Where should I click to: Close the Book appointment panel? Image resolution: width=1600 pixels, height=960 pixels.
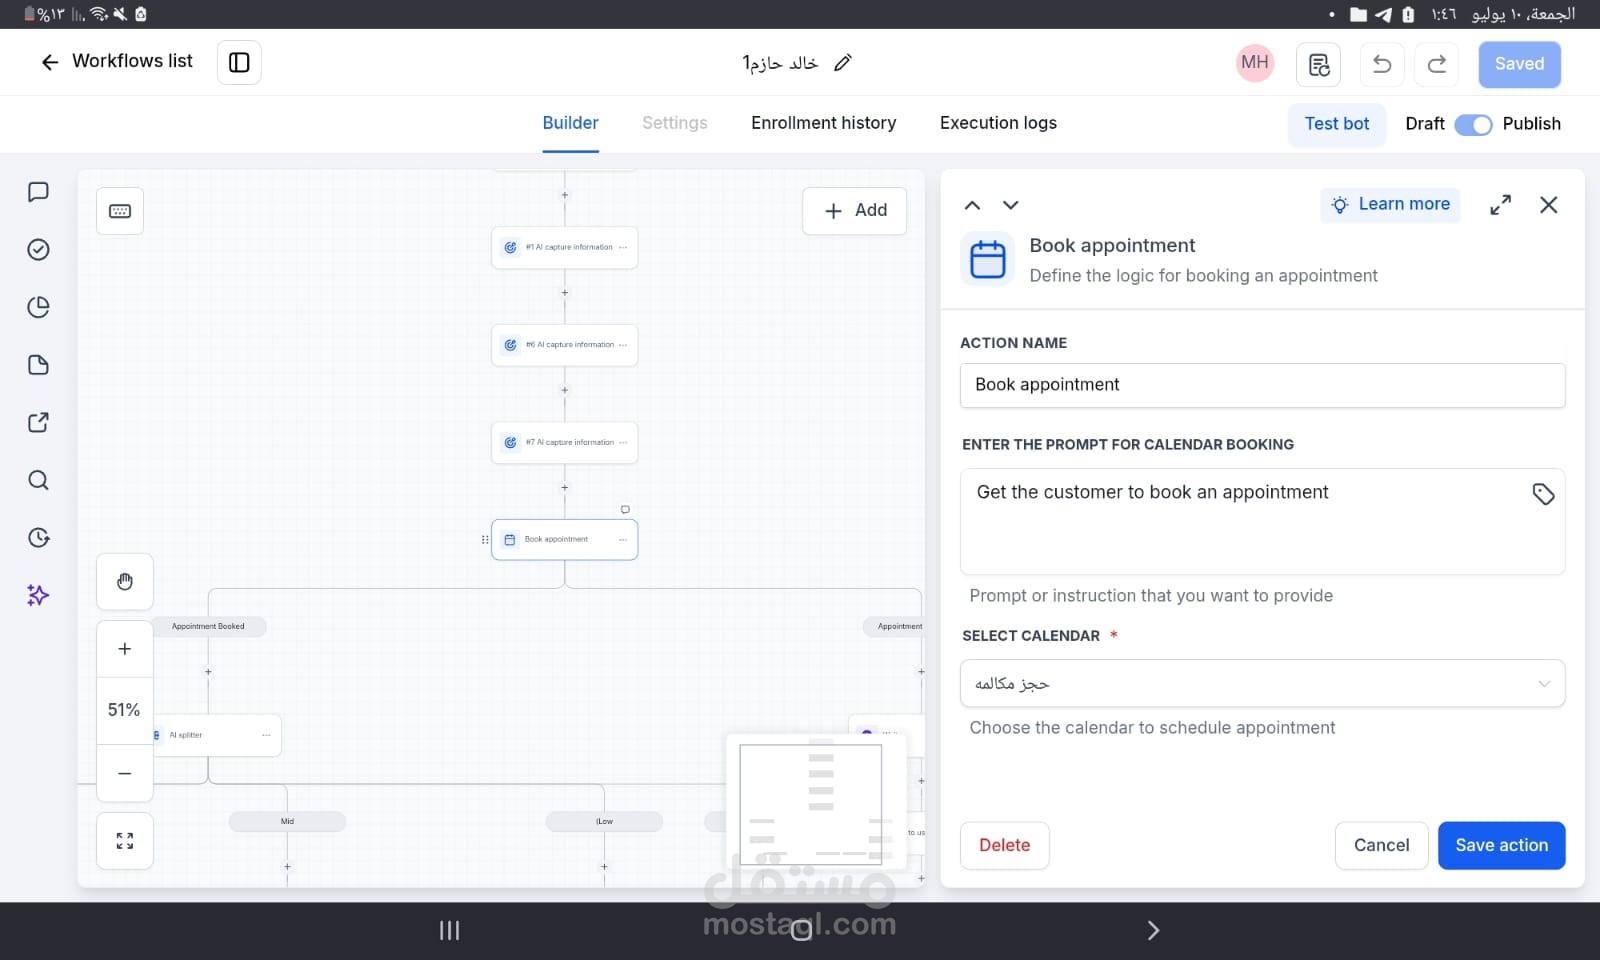point(1549,205)
